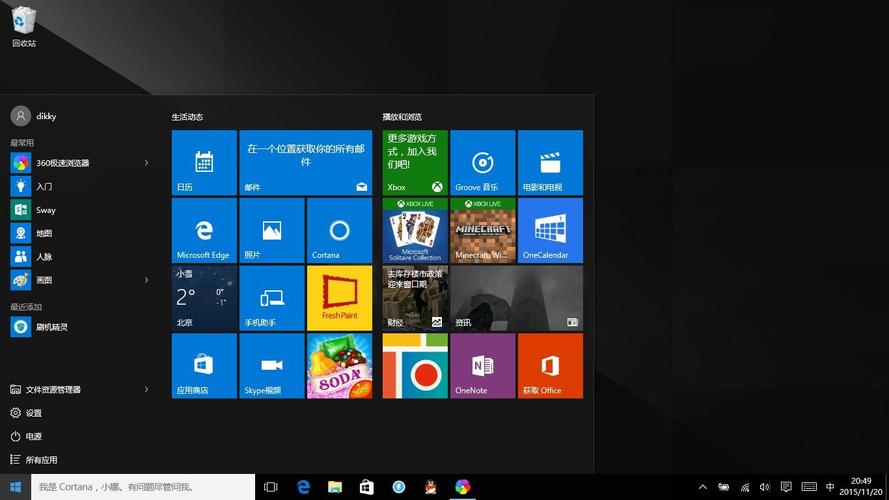Screen dimensions: 889x500
Task: Launch the FreshPaint tile
Action: click(x=339, y=297)
